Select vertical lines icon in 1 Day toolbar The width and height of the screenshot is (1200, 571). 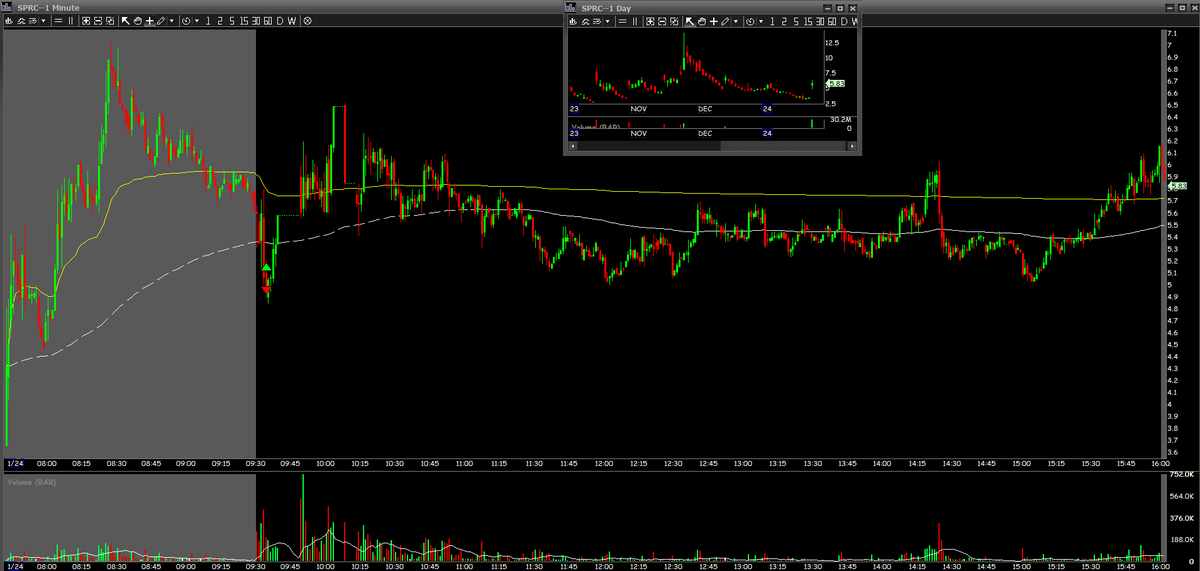point(635,21)
